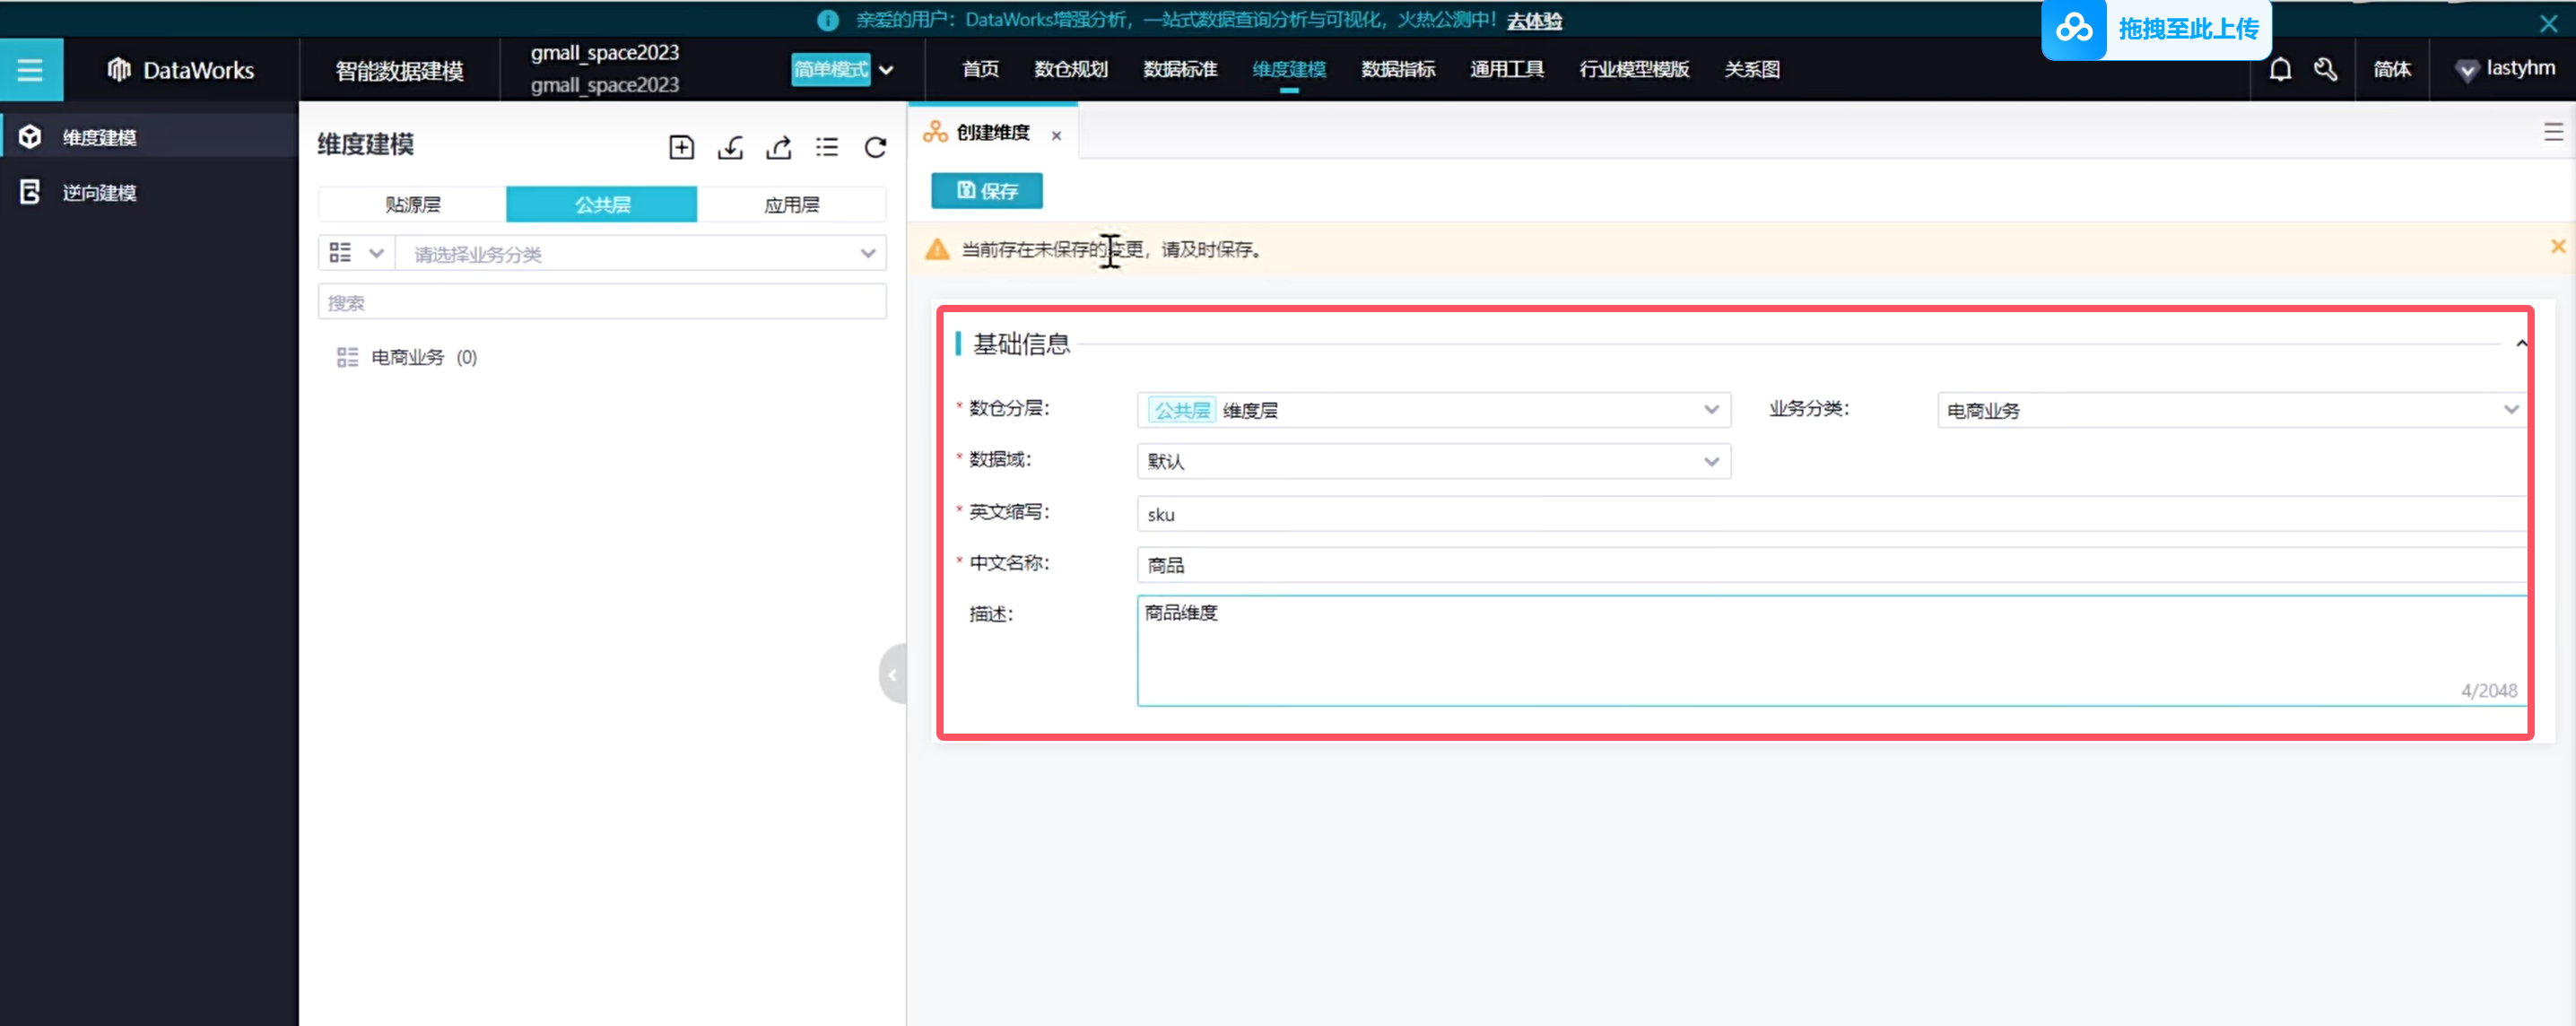Open the 业务分类 dropdown showing 电商业务
2576x1026 pixels.
tap(2229, 410)
